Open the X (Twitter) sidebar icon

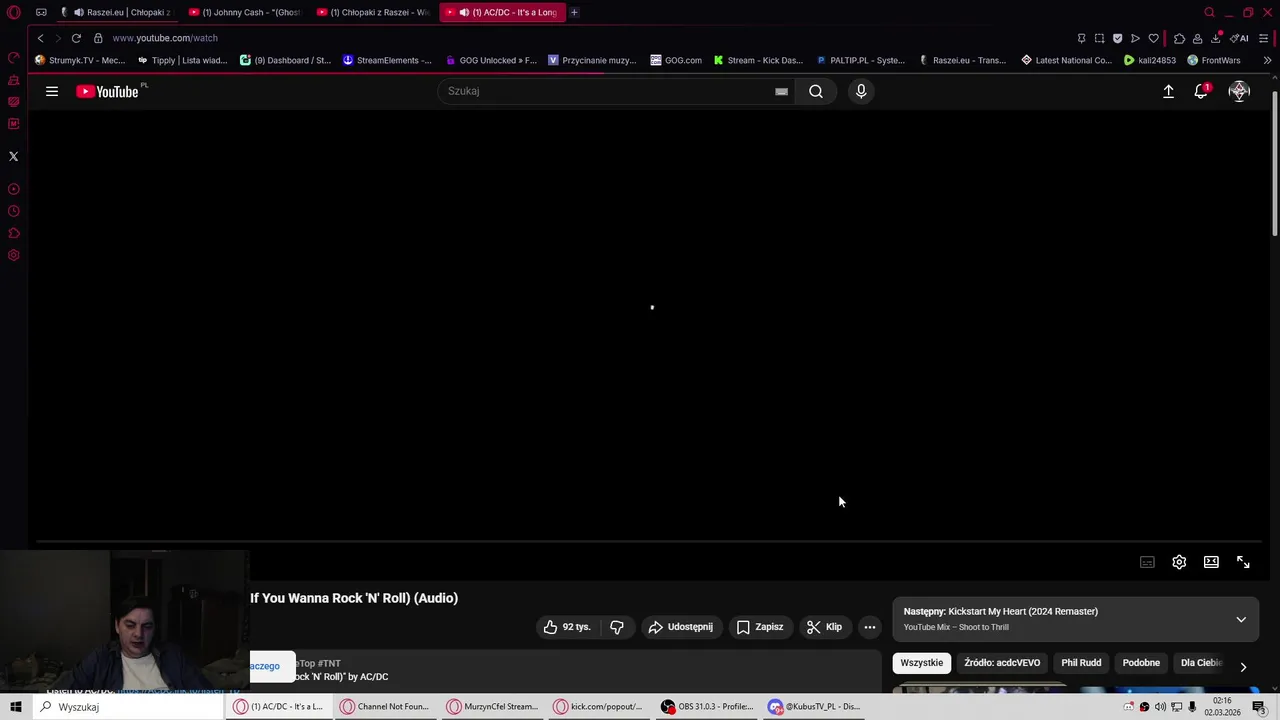pos(14,156)
